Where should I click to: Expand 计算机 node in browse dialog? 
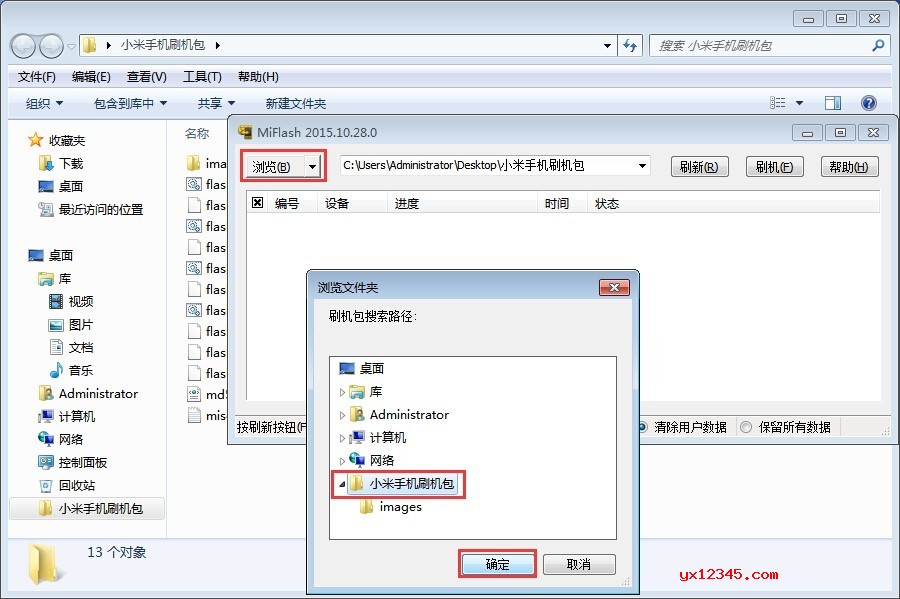[342, 438]
